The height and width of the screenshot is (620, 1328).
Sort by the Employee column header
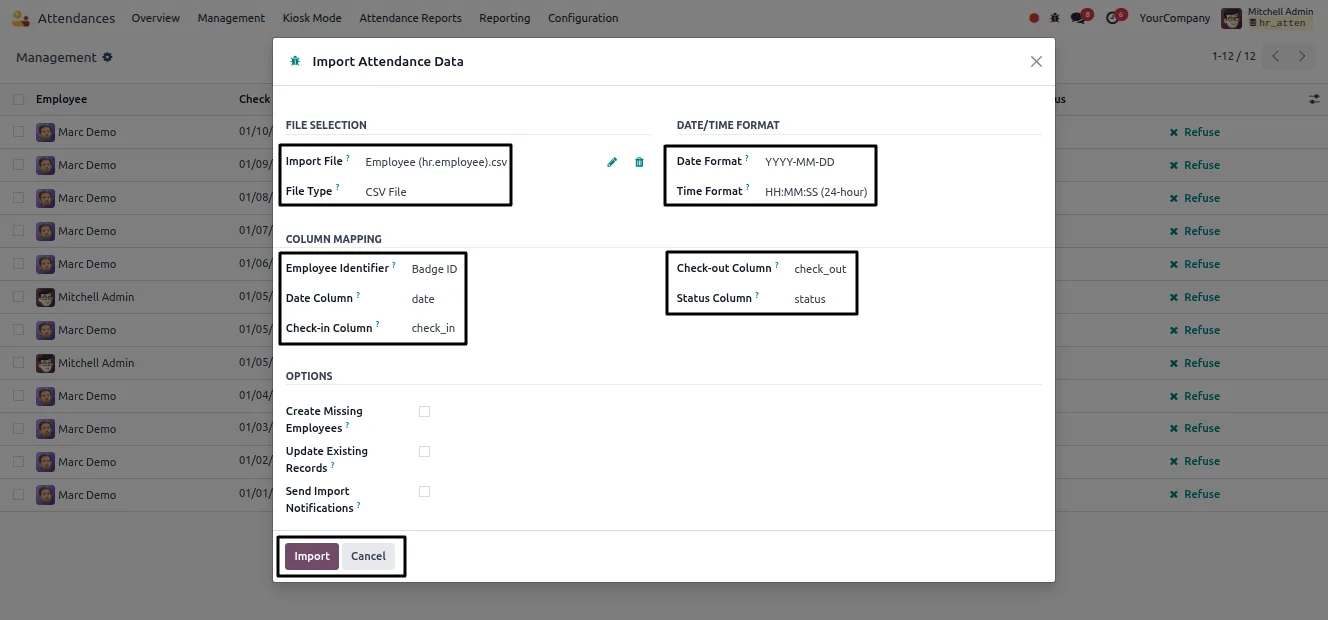(x=62, y=99)
